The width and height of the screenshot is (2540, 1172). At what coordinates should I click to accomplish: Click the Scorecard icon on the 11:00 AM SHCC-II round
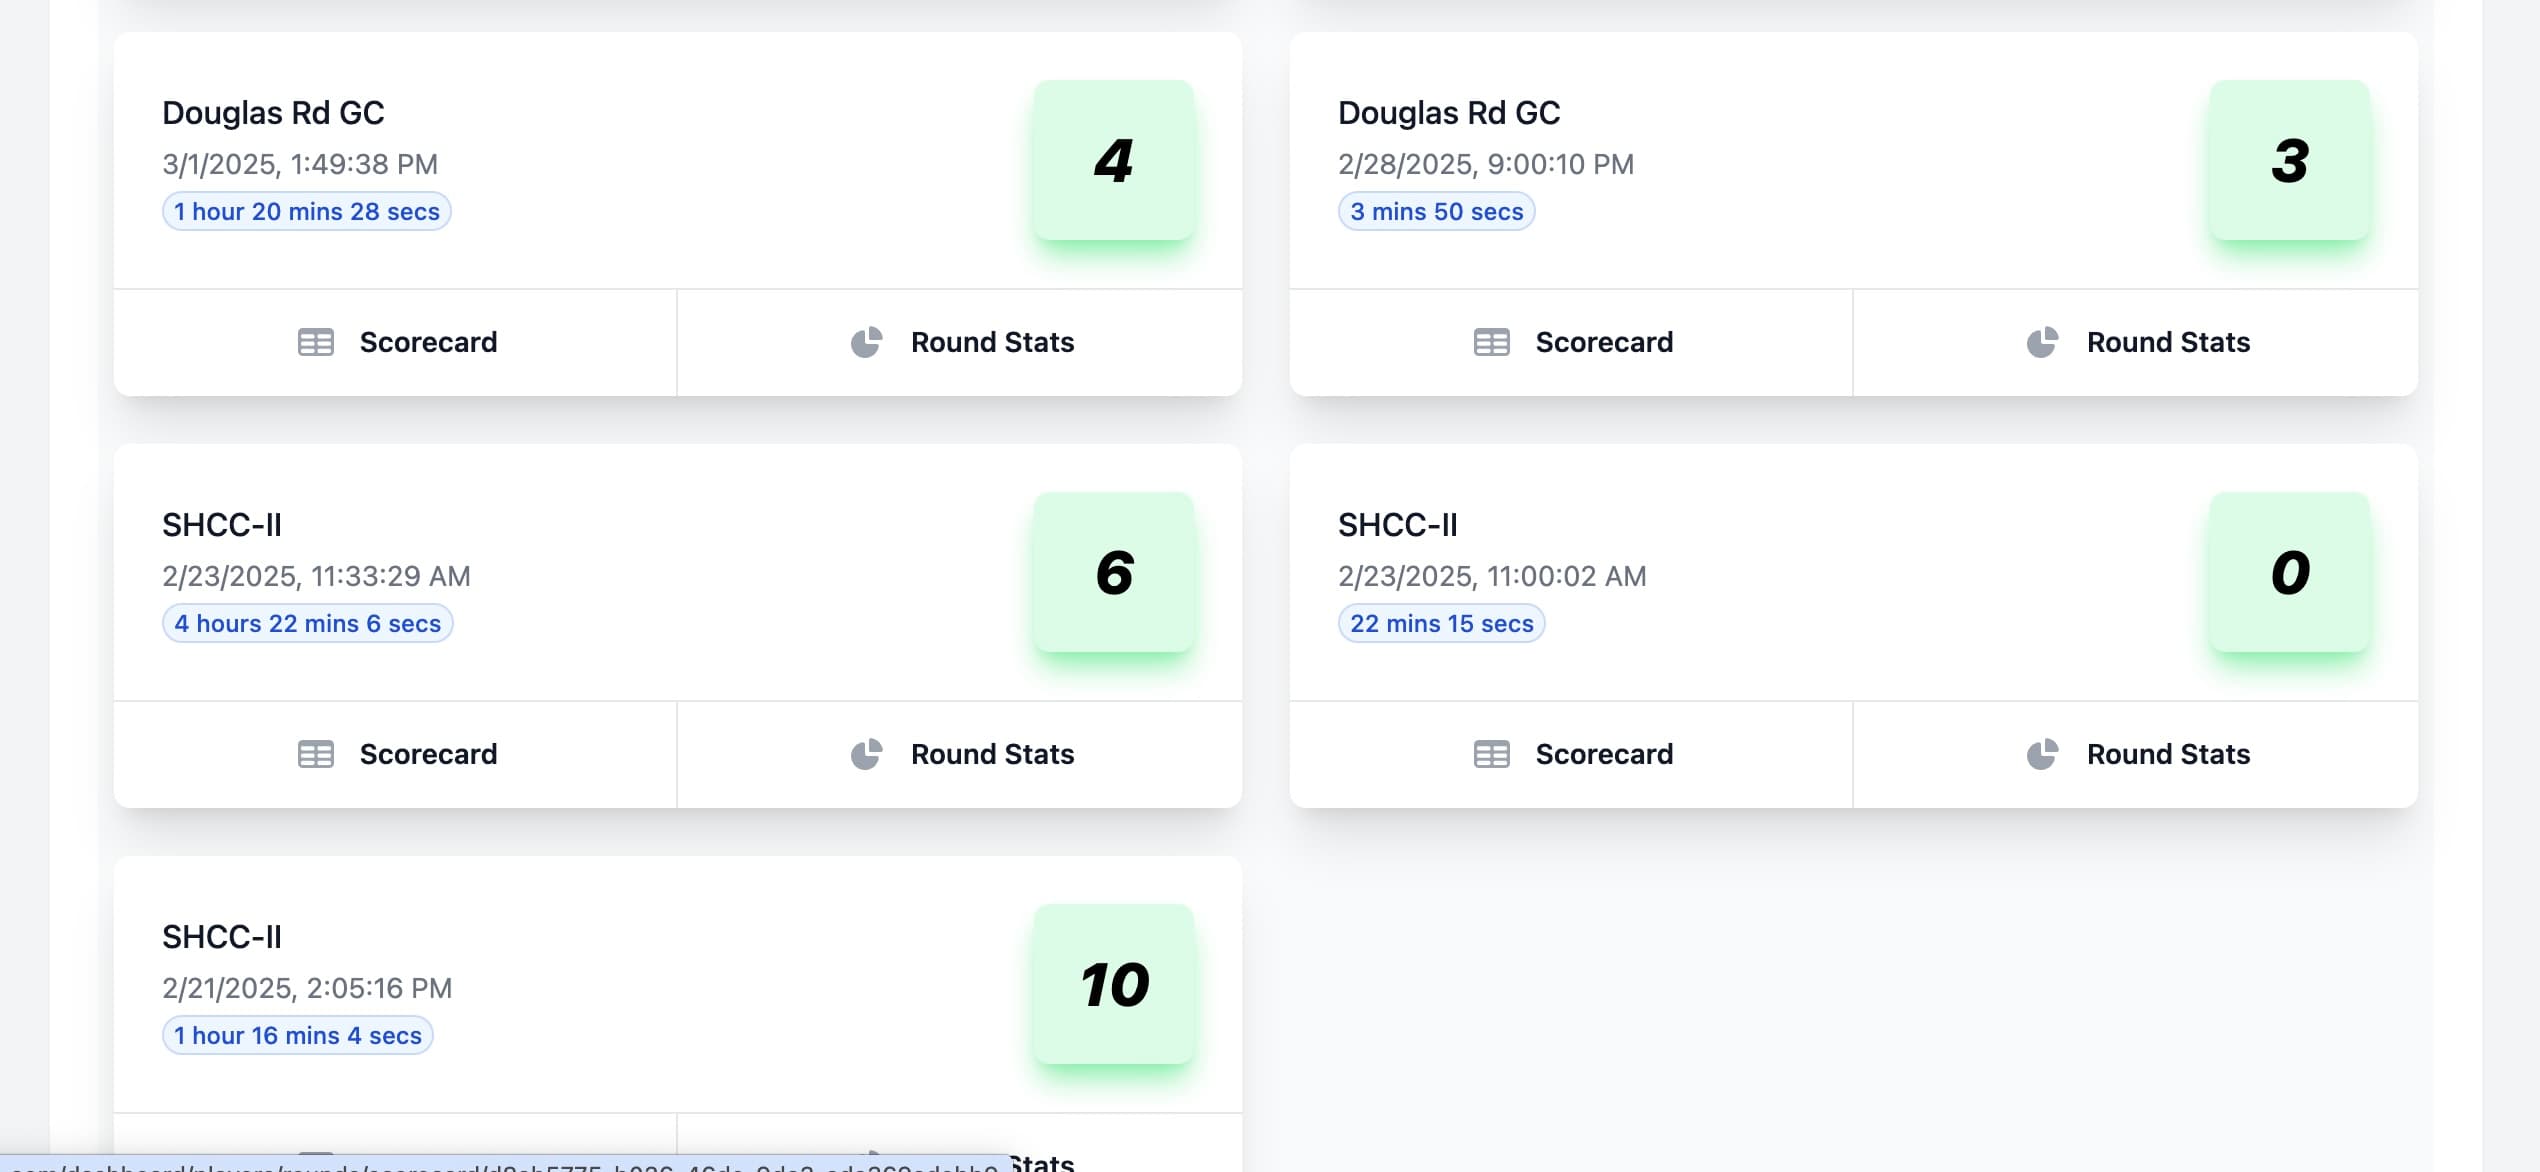tap(1491, 753)
